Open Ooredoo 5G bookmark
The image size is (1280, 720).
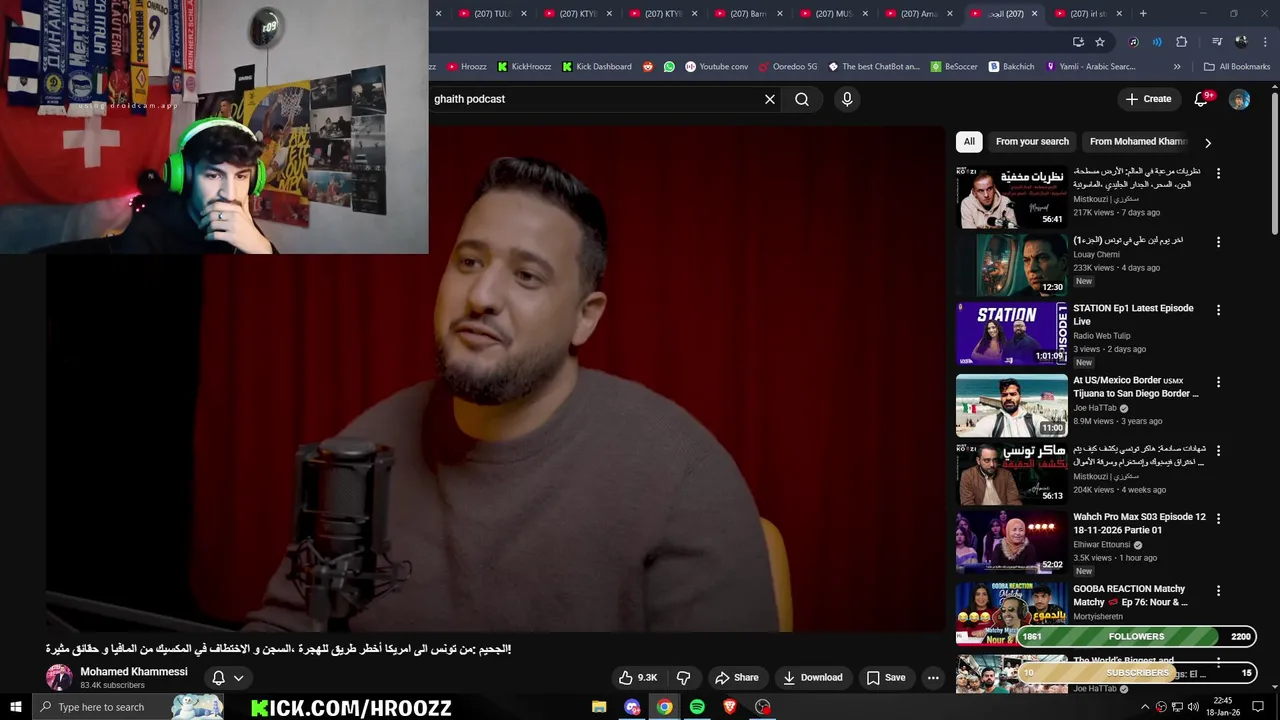[788, 67]
